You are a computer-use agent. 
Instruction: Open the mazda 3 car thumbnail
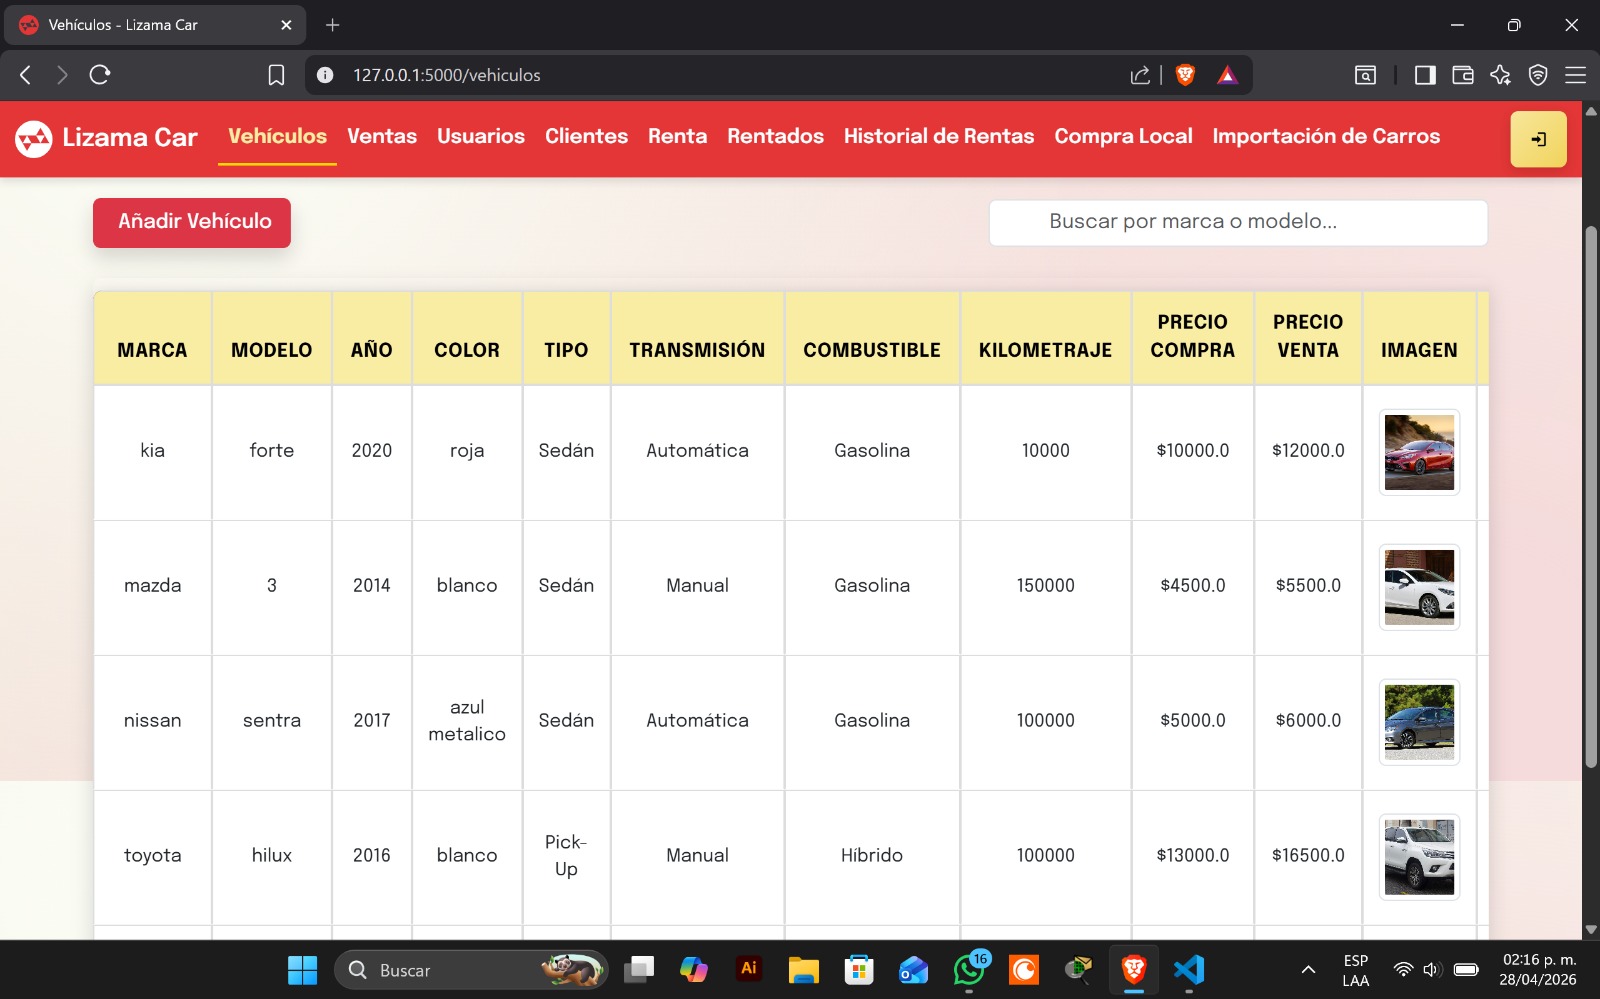point(1419,587)
